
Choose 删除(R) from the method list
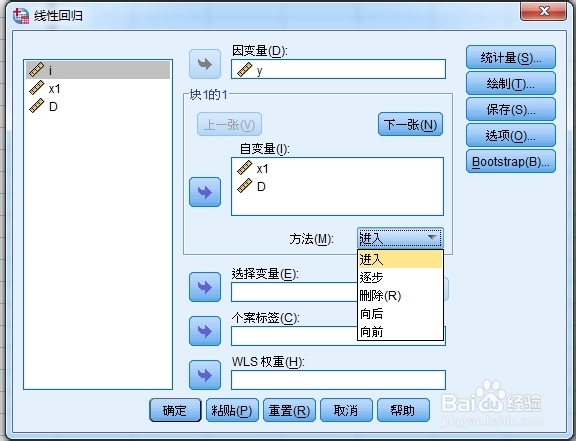400,295
